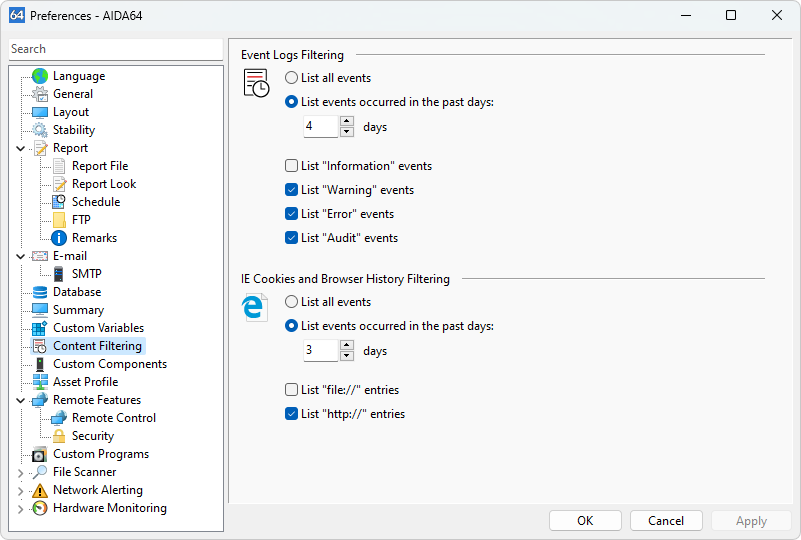Click the Custom Variables grid icon
The width and height of the screenshot is (801, 540).
40,328
